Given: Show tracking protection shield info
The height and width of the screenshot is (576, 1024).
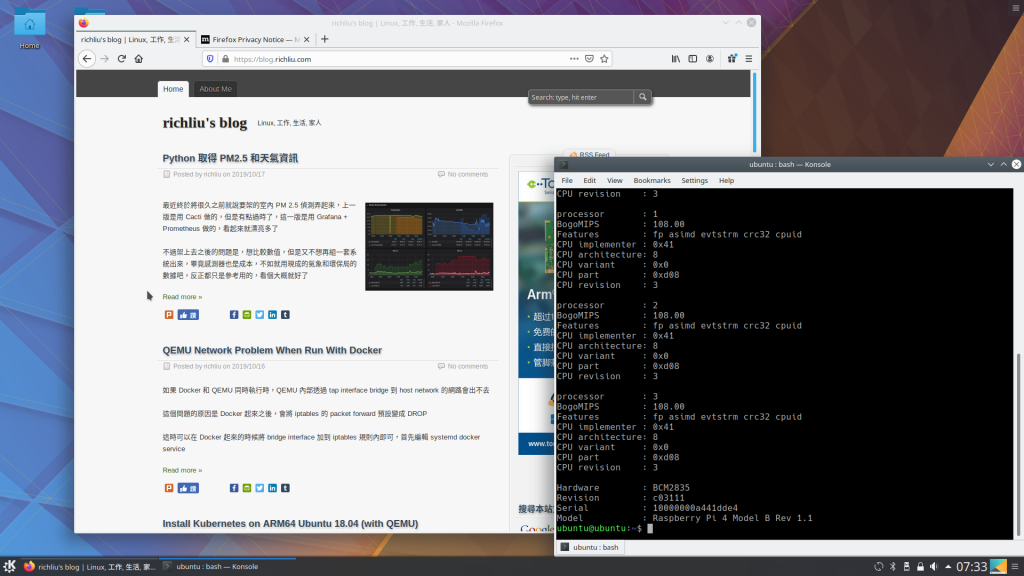Looking at the screenshot, I should 210,59.
